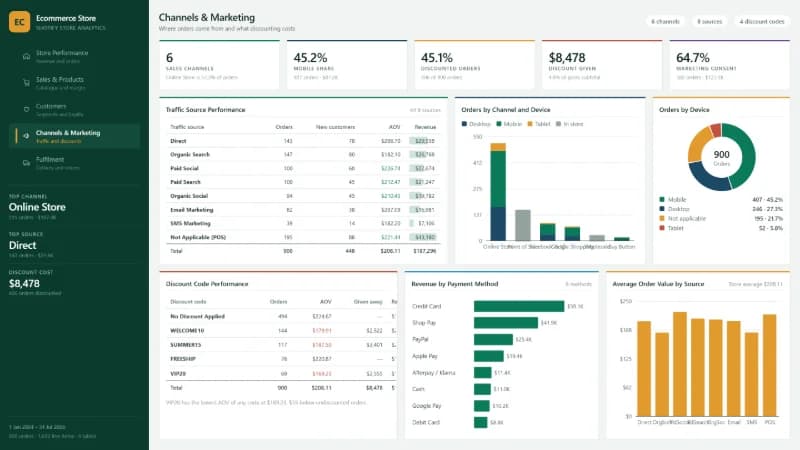The image size is (800, 450).
Task: Click Tablet legend entry under donut chart
Action: click(x=721, y=228)
